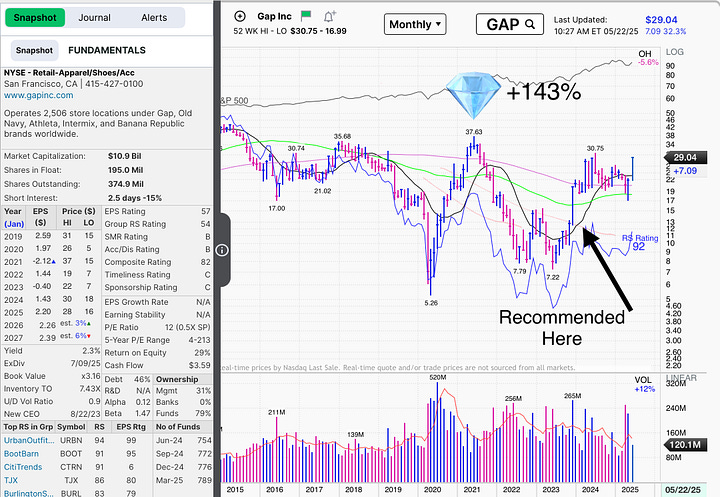Click the Return on Equity value 29%
The height and width of the screenshot is (497, 720).
pyautogui.click(x=202, y=352)
